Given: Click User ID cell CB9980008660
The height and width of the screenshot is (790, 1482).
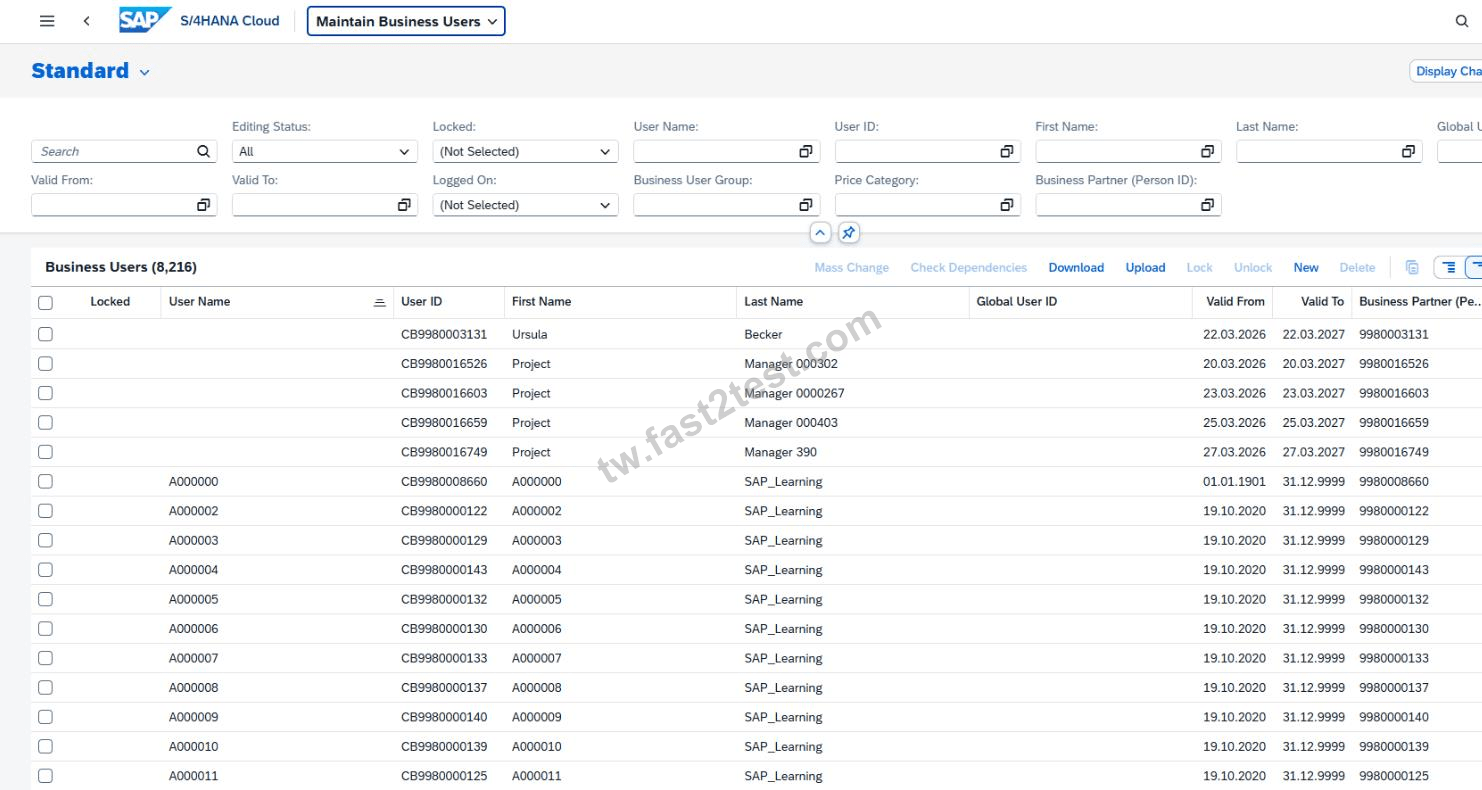Looking at the screenshot, I should pyautogui.click(x=444, y=482).
